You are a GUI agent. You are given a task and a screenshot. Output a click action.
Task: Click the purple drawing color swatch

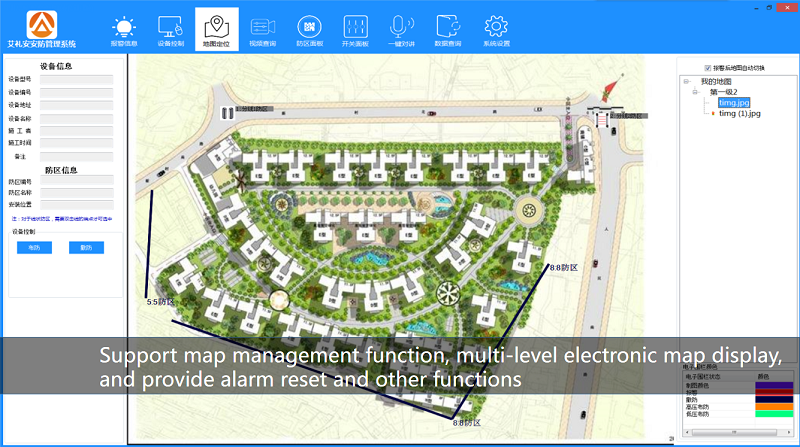(x=774, y=385)
